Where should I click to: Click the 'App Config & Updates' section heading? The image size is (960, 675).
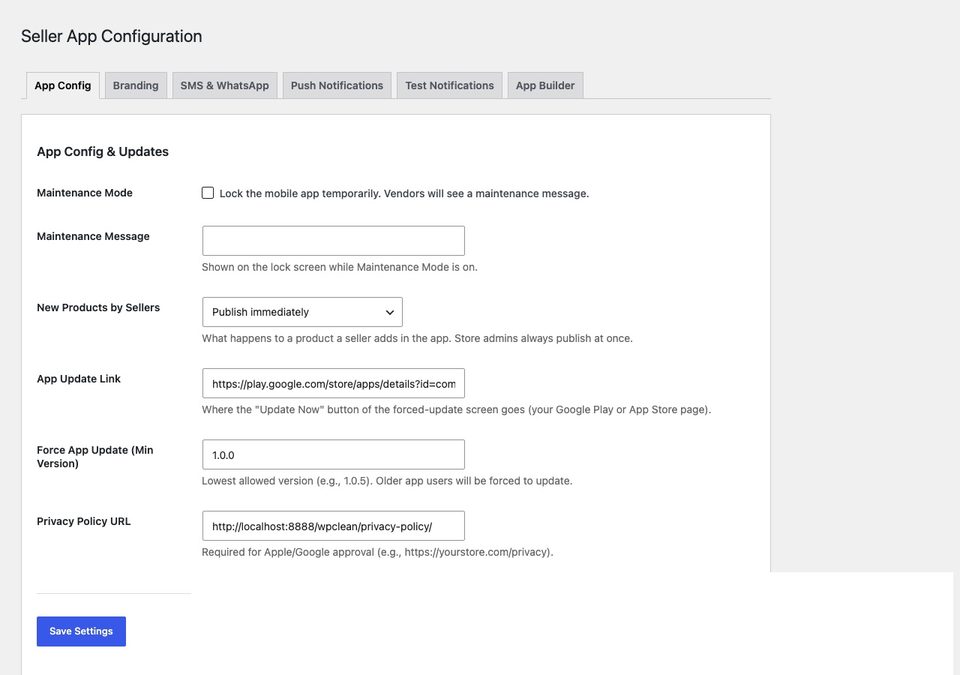point(103,151)
